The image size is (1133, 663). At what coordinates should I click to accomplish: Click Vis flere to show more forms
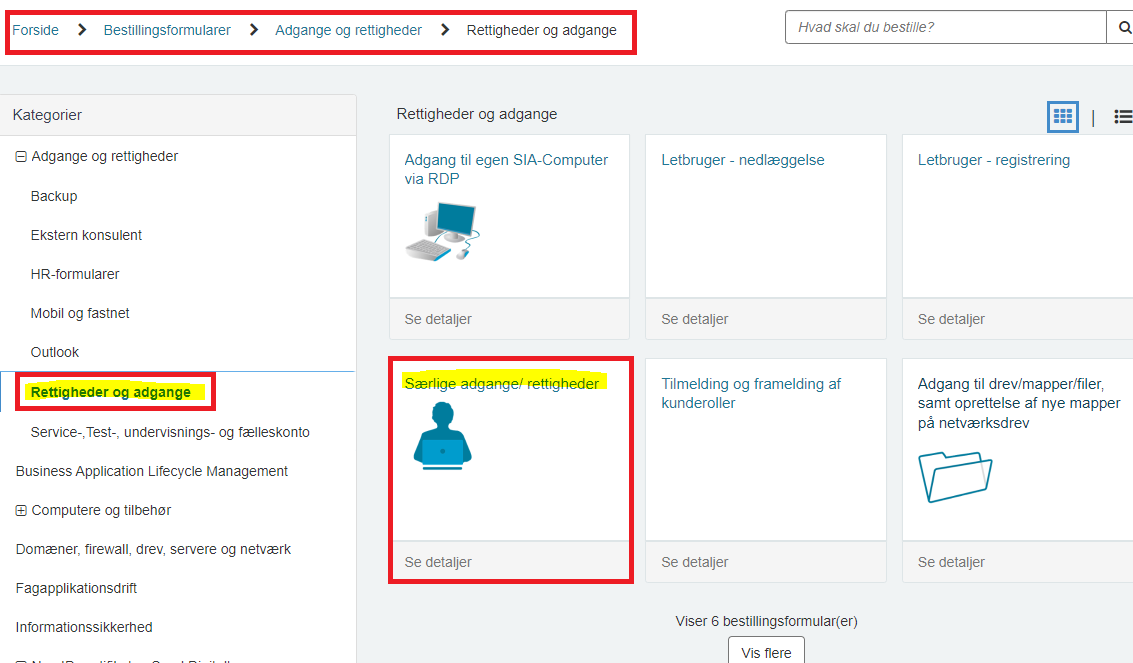pyautogui.click(x=765, y=651)
